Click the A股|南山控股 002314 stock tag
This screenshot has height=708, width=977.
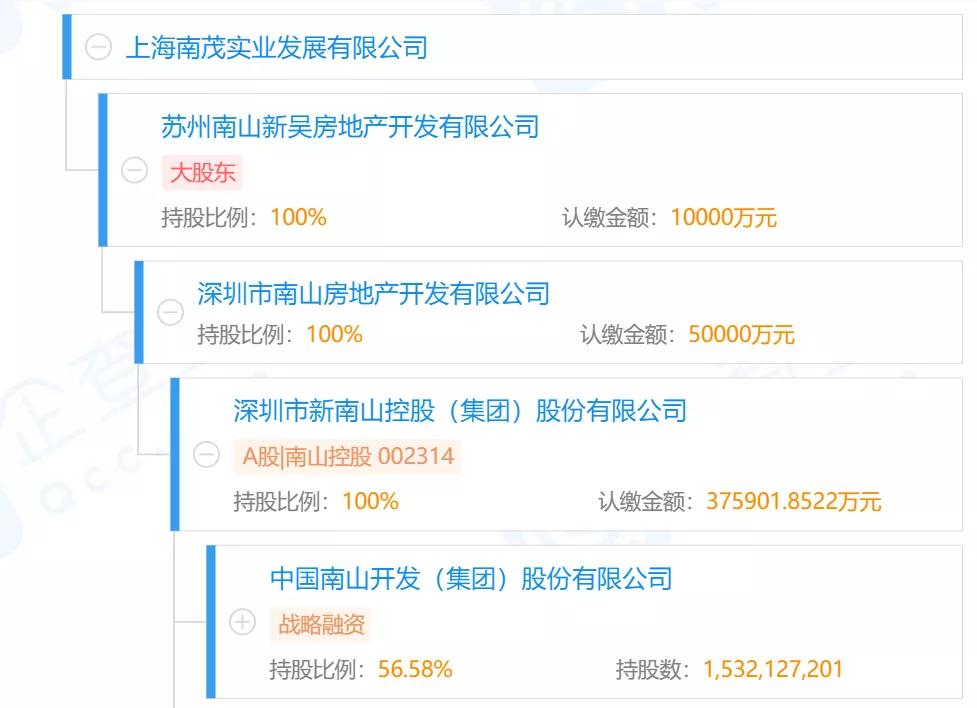pyautogui.click(x=346, y=455)
